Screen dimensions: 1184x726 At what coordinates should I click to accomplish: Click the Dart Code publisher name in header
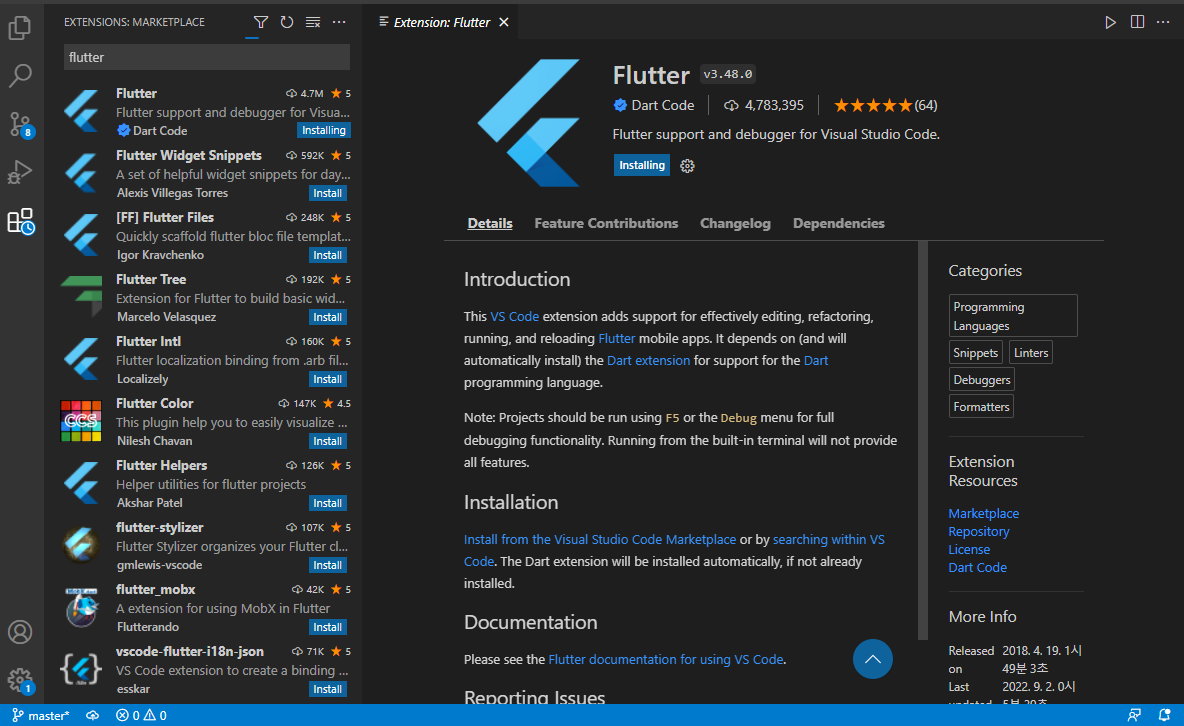662,106
